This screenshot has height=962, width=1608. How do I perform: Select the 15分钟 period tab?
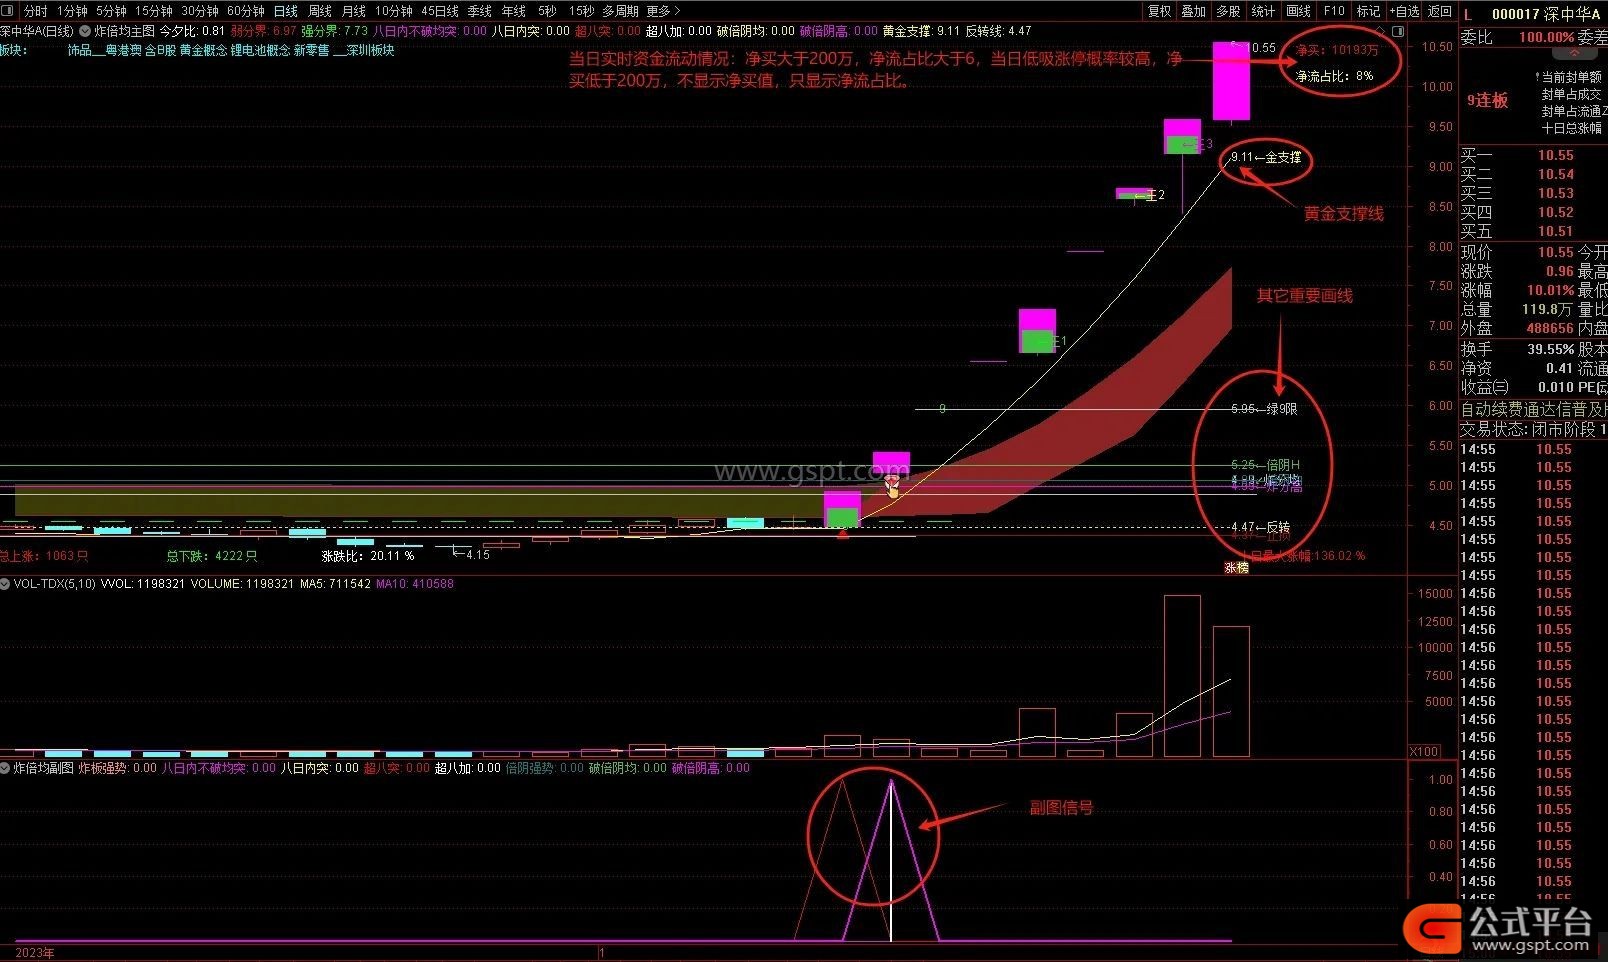pos(153,11)
